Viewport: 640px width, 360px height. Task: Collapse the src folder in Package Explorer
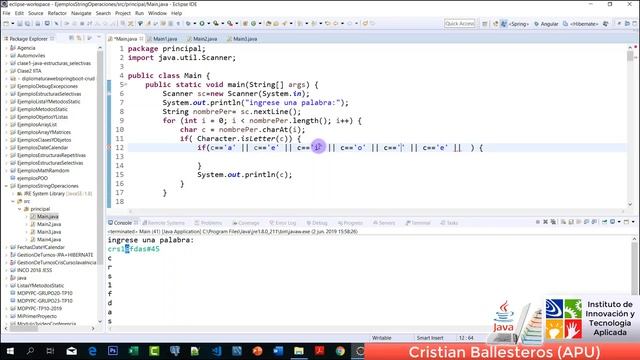(x=13, y=201)
